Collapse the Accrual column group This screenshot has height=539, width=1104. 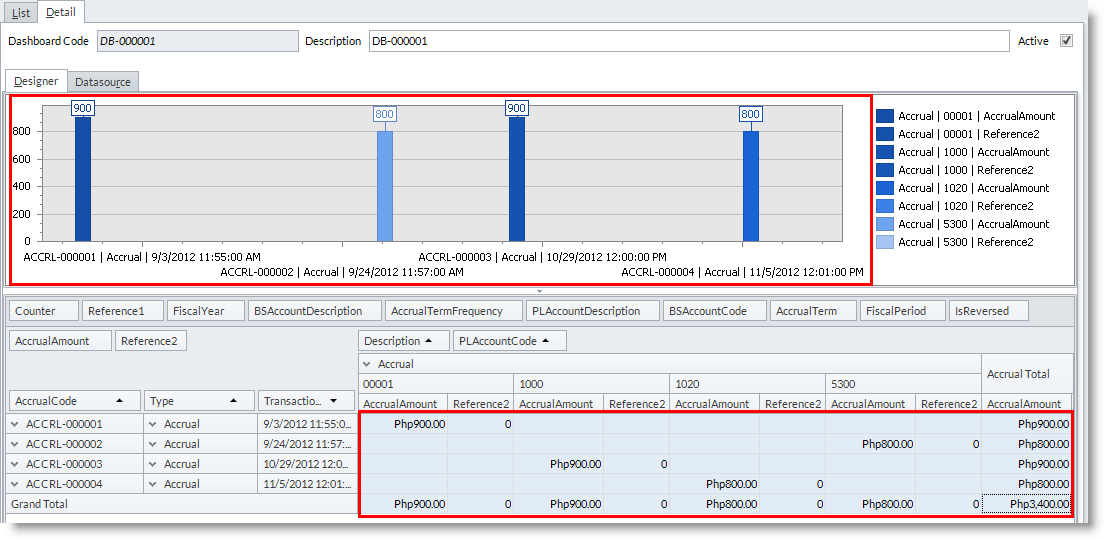click(367, 365)
